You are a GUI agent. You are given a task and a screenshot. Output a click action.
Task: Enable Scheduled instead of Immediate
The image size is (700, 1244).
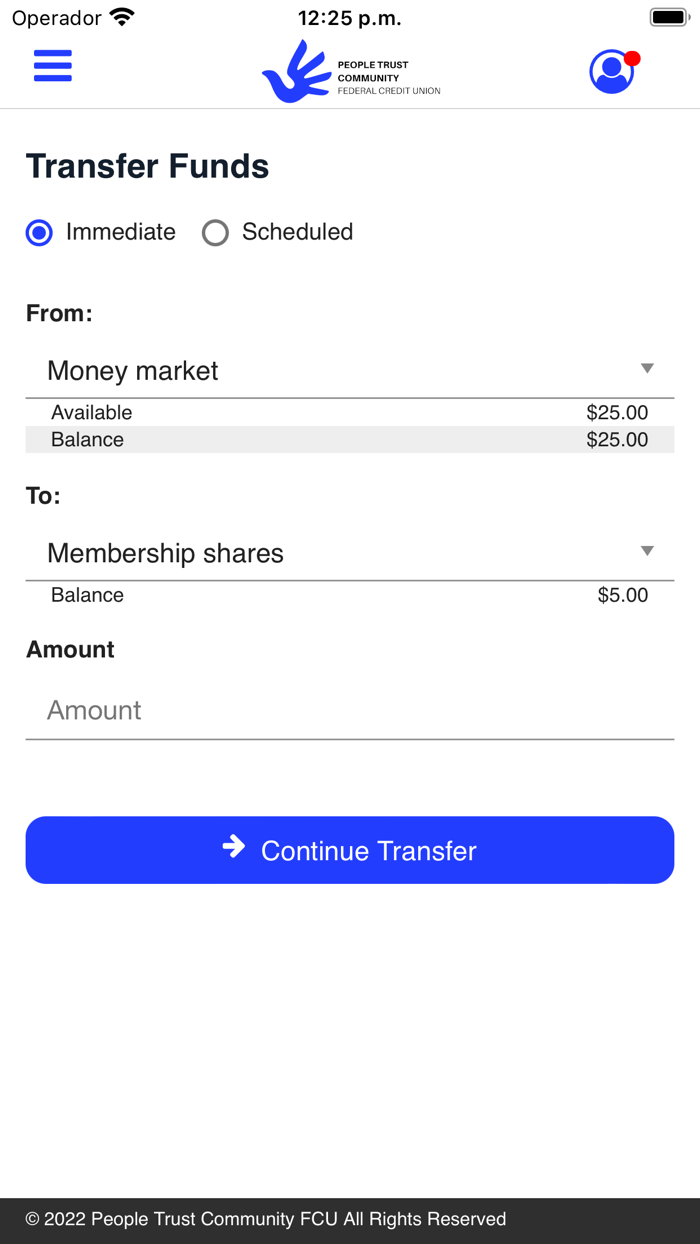(x=215, y=232)
